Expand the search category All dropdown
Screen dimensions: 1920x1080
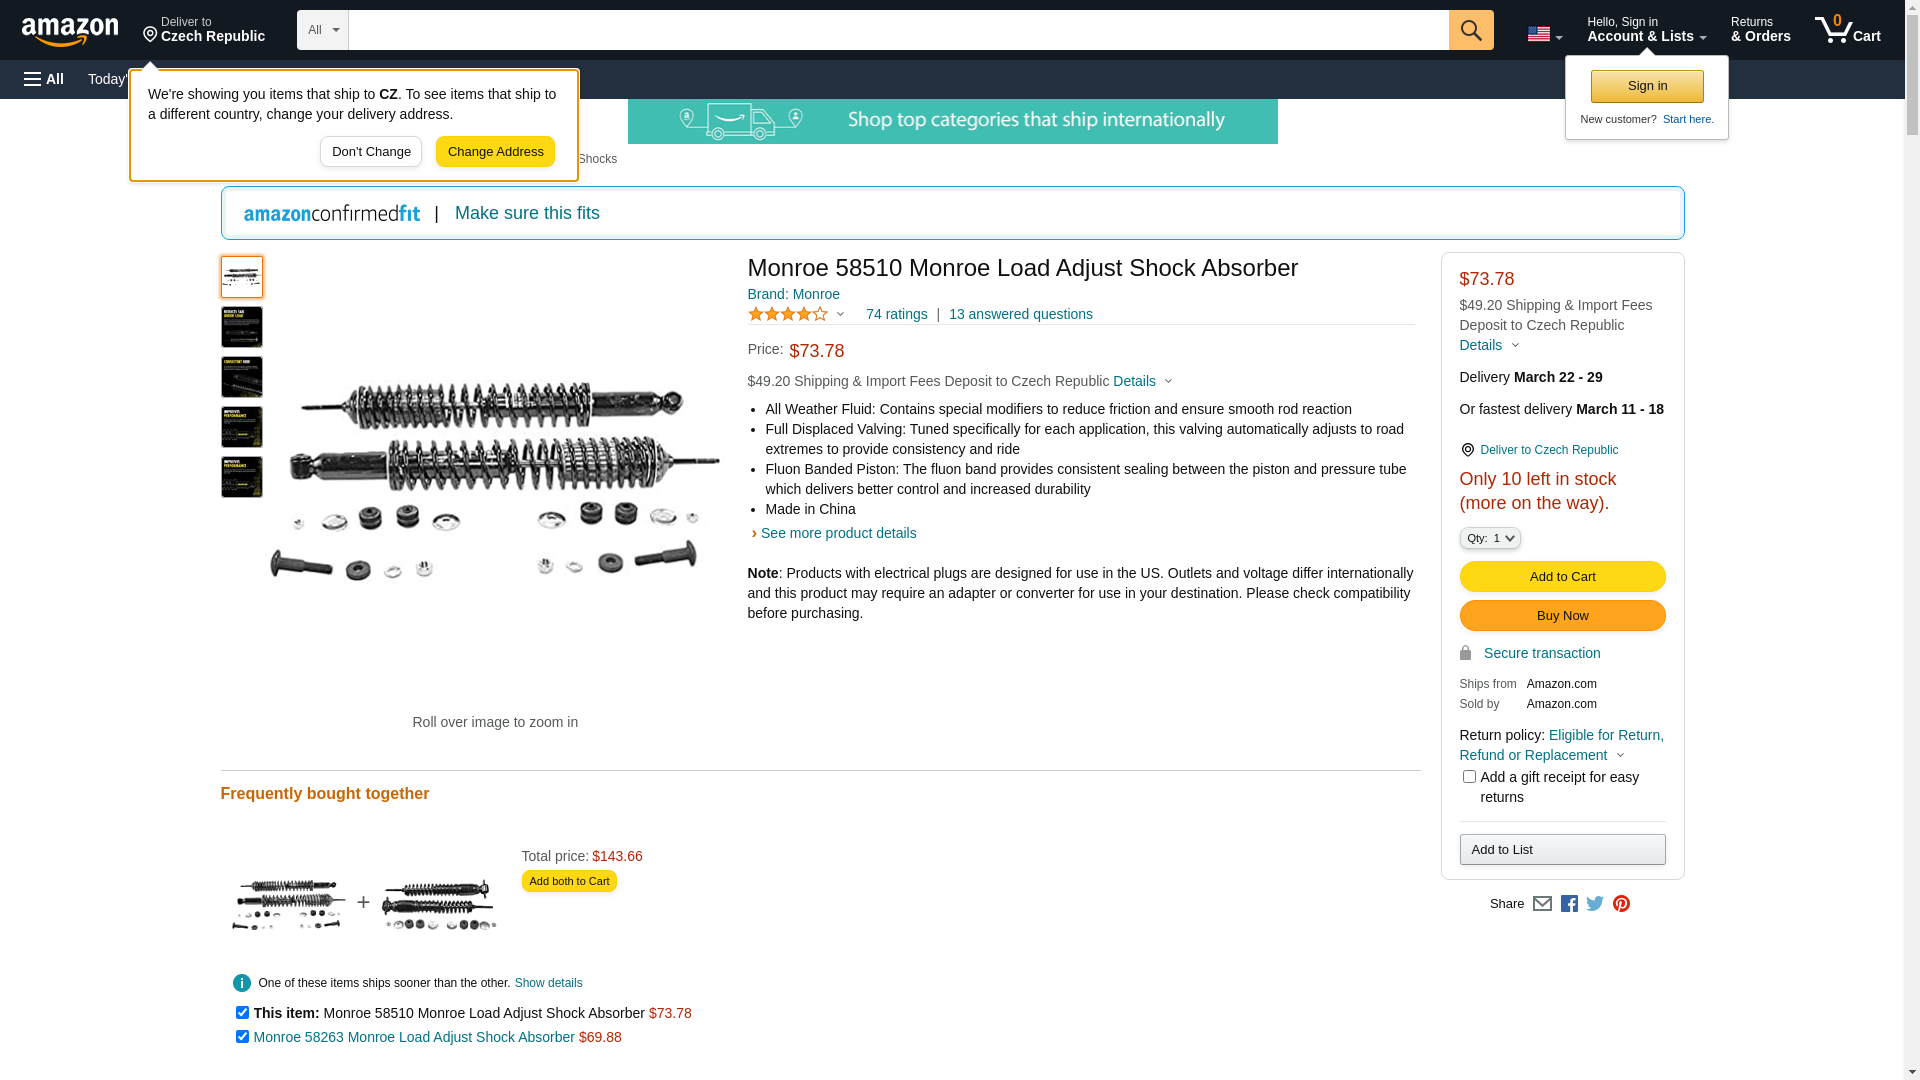(x=322, y=30)
